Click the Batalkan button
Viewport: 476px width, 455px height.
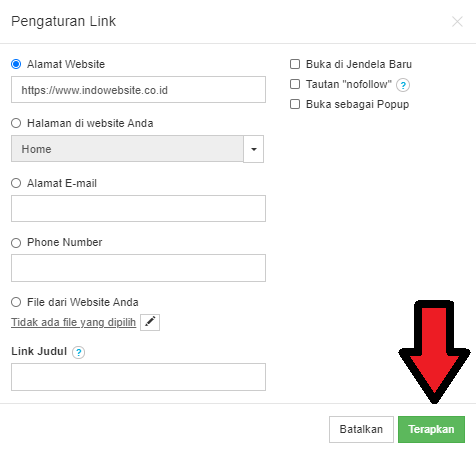click(361, 429)
